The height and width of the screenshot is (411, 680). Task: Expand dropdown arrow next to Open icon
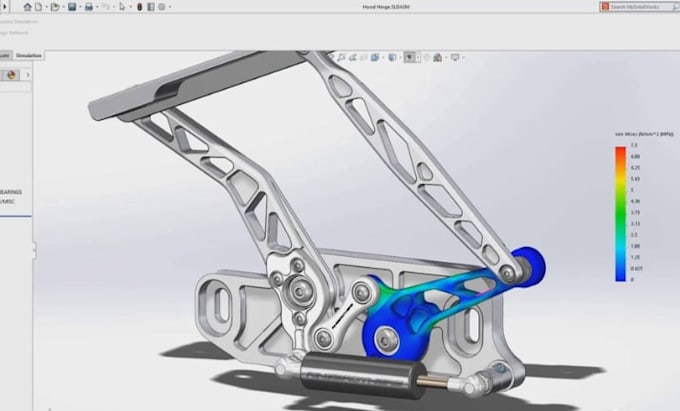(64, 7)
